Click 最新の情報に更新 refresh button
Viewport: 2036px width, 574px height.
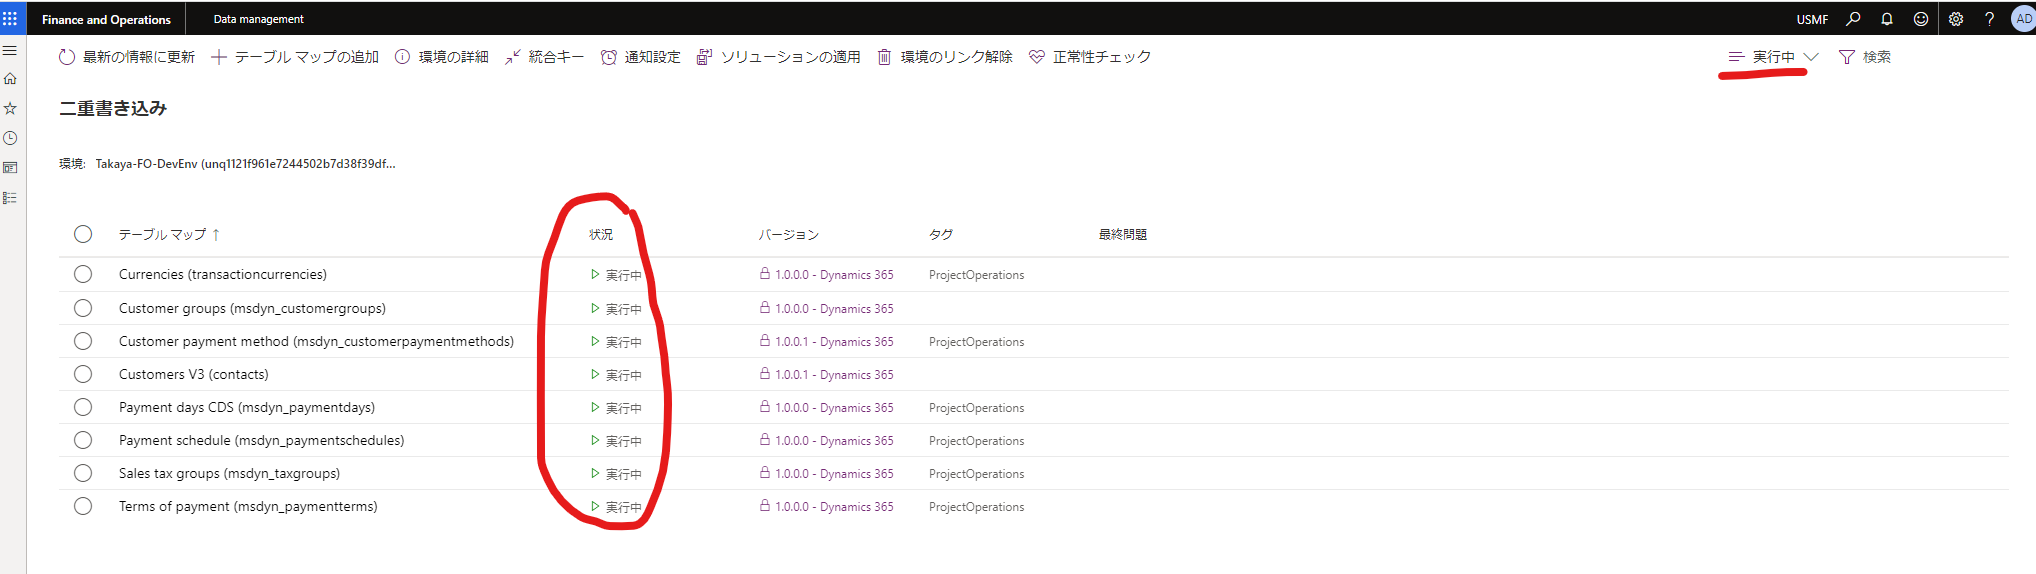(x=127, y=57)
